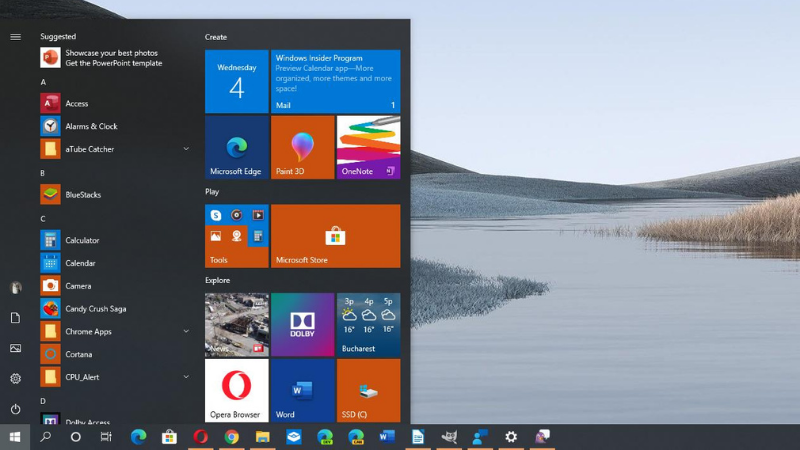Image resolution: width=800 pixels, height=450 pixels.
Task: Open GIMP from the taskbar
Action: pyautogui.click(x=449, y=437)
